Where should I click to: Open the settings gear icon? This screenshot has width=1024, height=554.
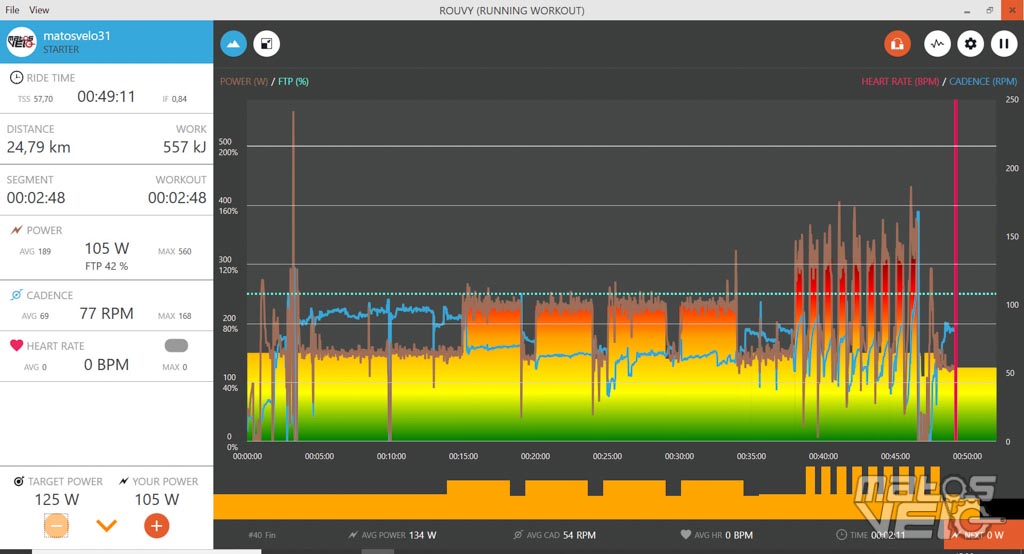tap(970, 44)
